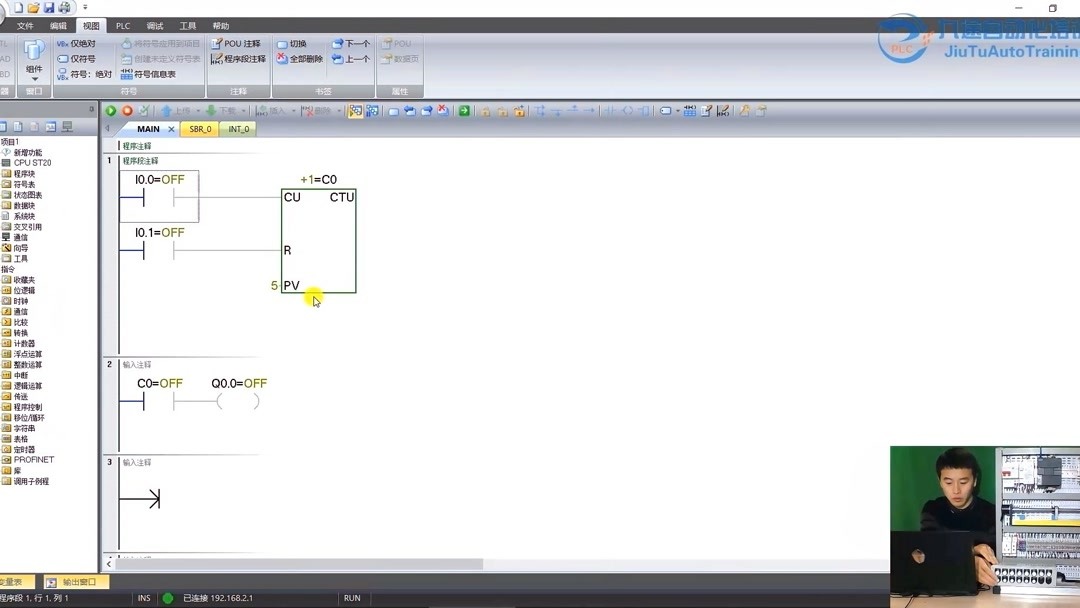This screenshot has width=1080, height=608.
Task: Click the green RUN button in toolbar
Action: (x=110, y=111)
